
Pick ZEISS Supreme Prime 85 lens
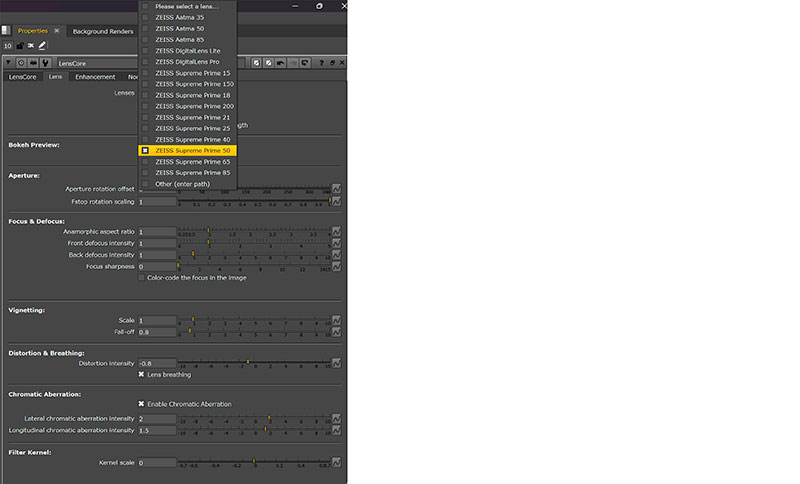tap(187, 173)
